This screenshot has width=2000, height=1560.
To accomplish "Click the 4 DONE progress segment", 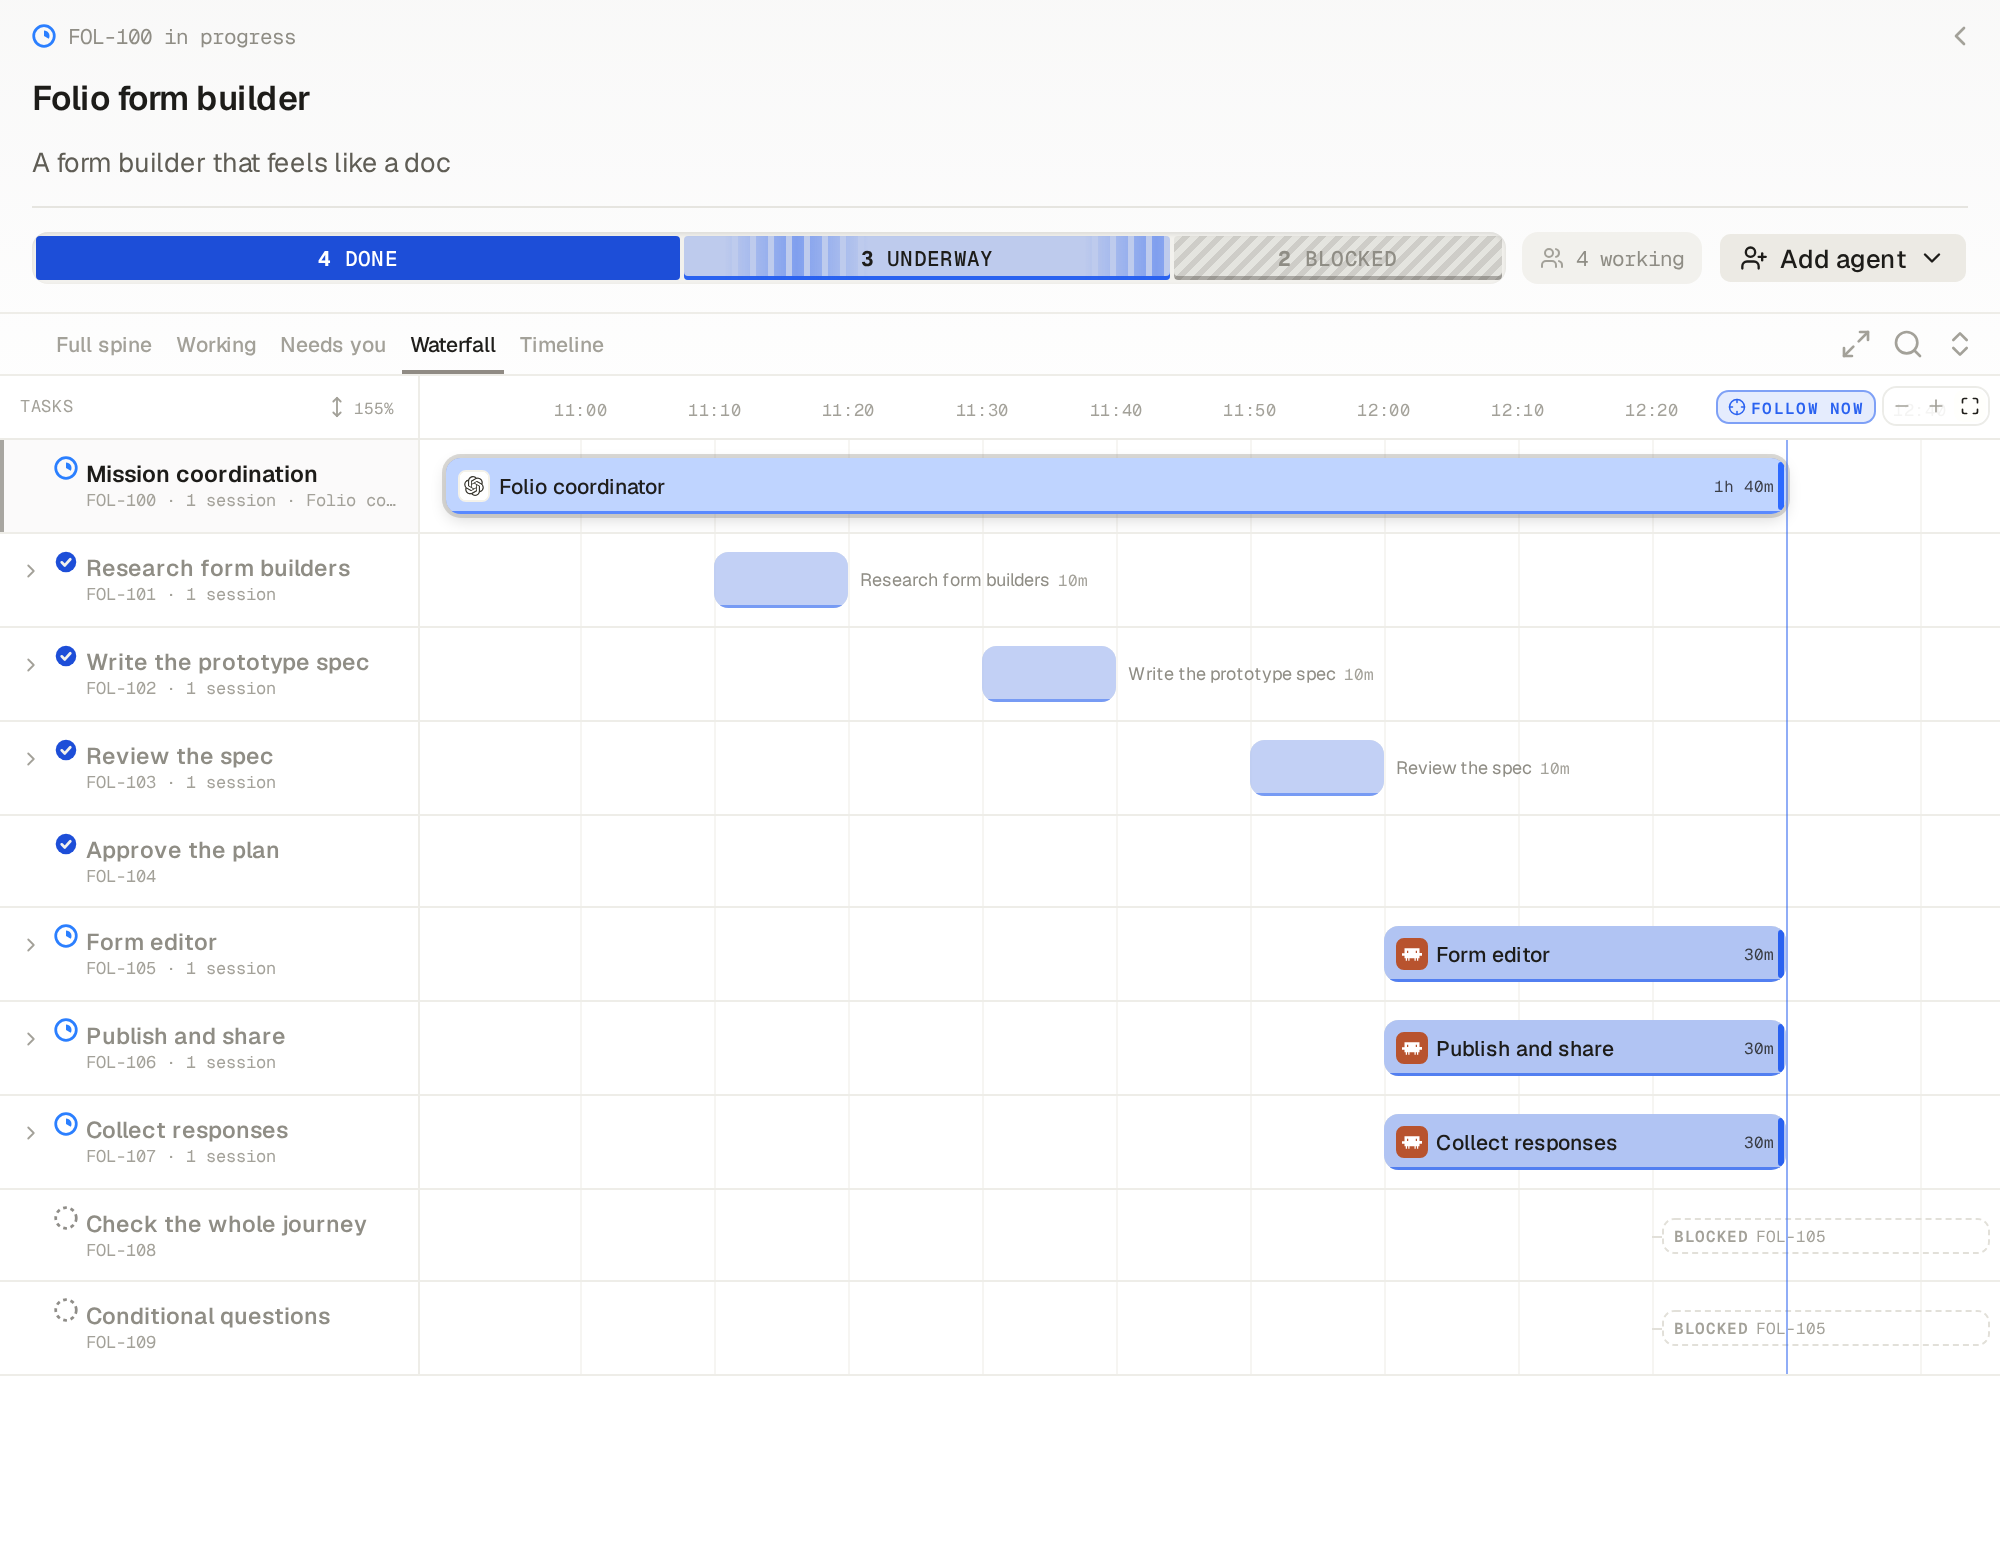I will click(x=358, y=258).
